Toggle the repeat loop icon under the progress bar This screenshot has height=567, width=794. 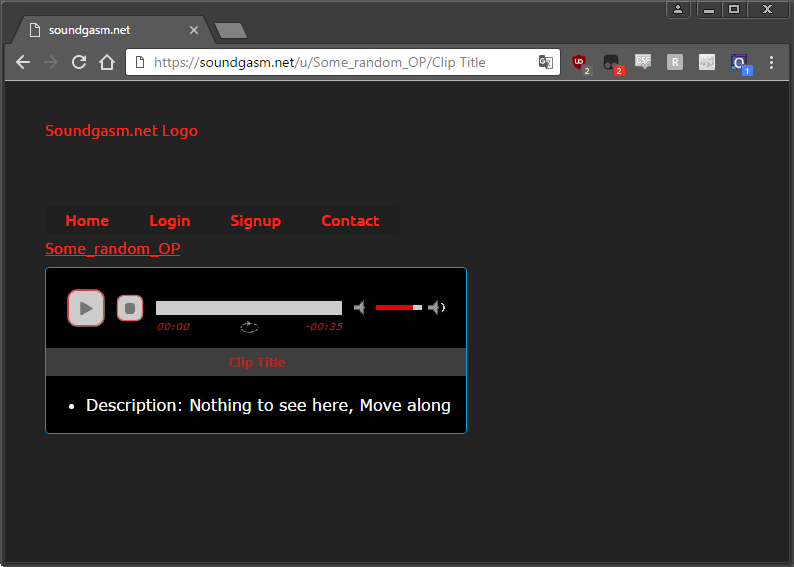point(249,327)
